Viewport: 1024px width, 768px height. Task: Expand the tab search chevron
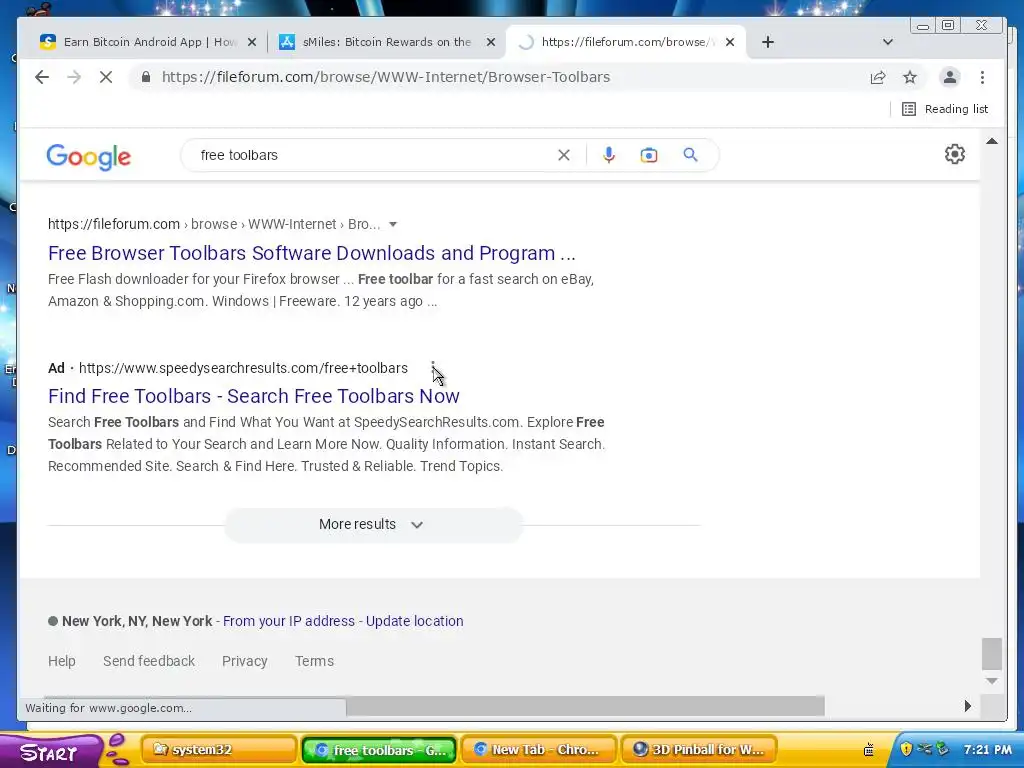[888, 42]
